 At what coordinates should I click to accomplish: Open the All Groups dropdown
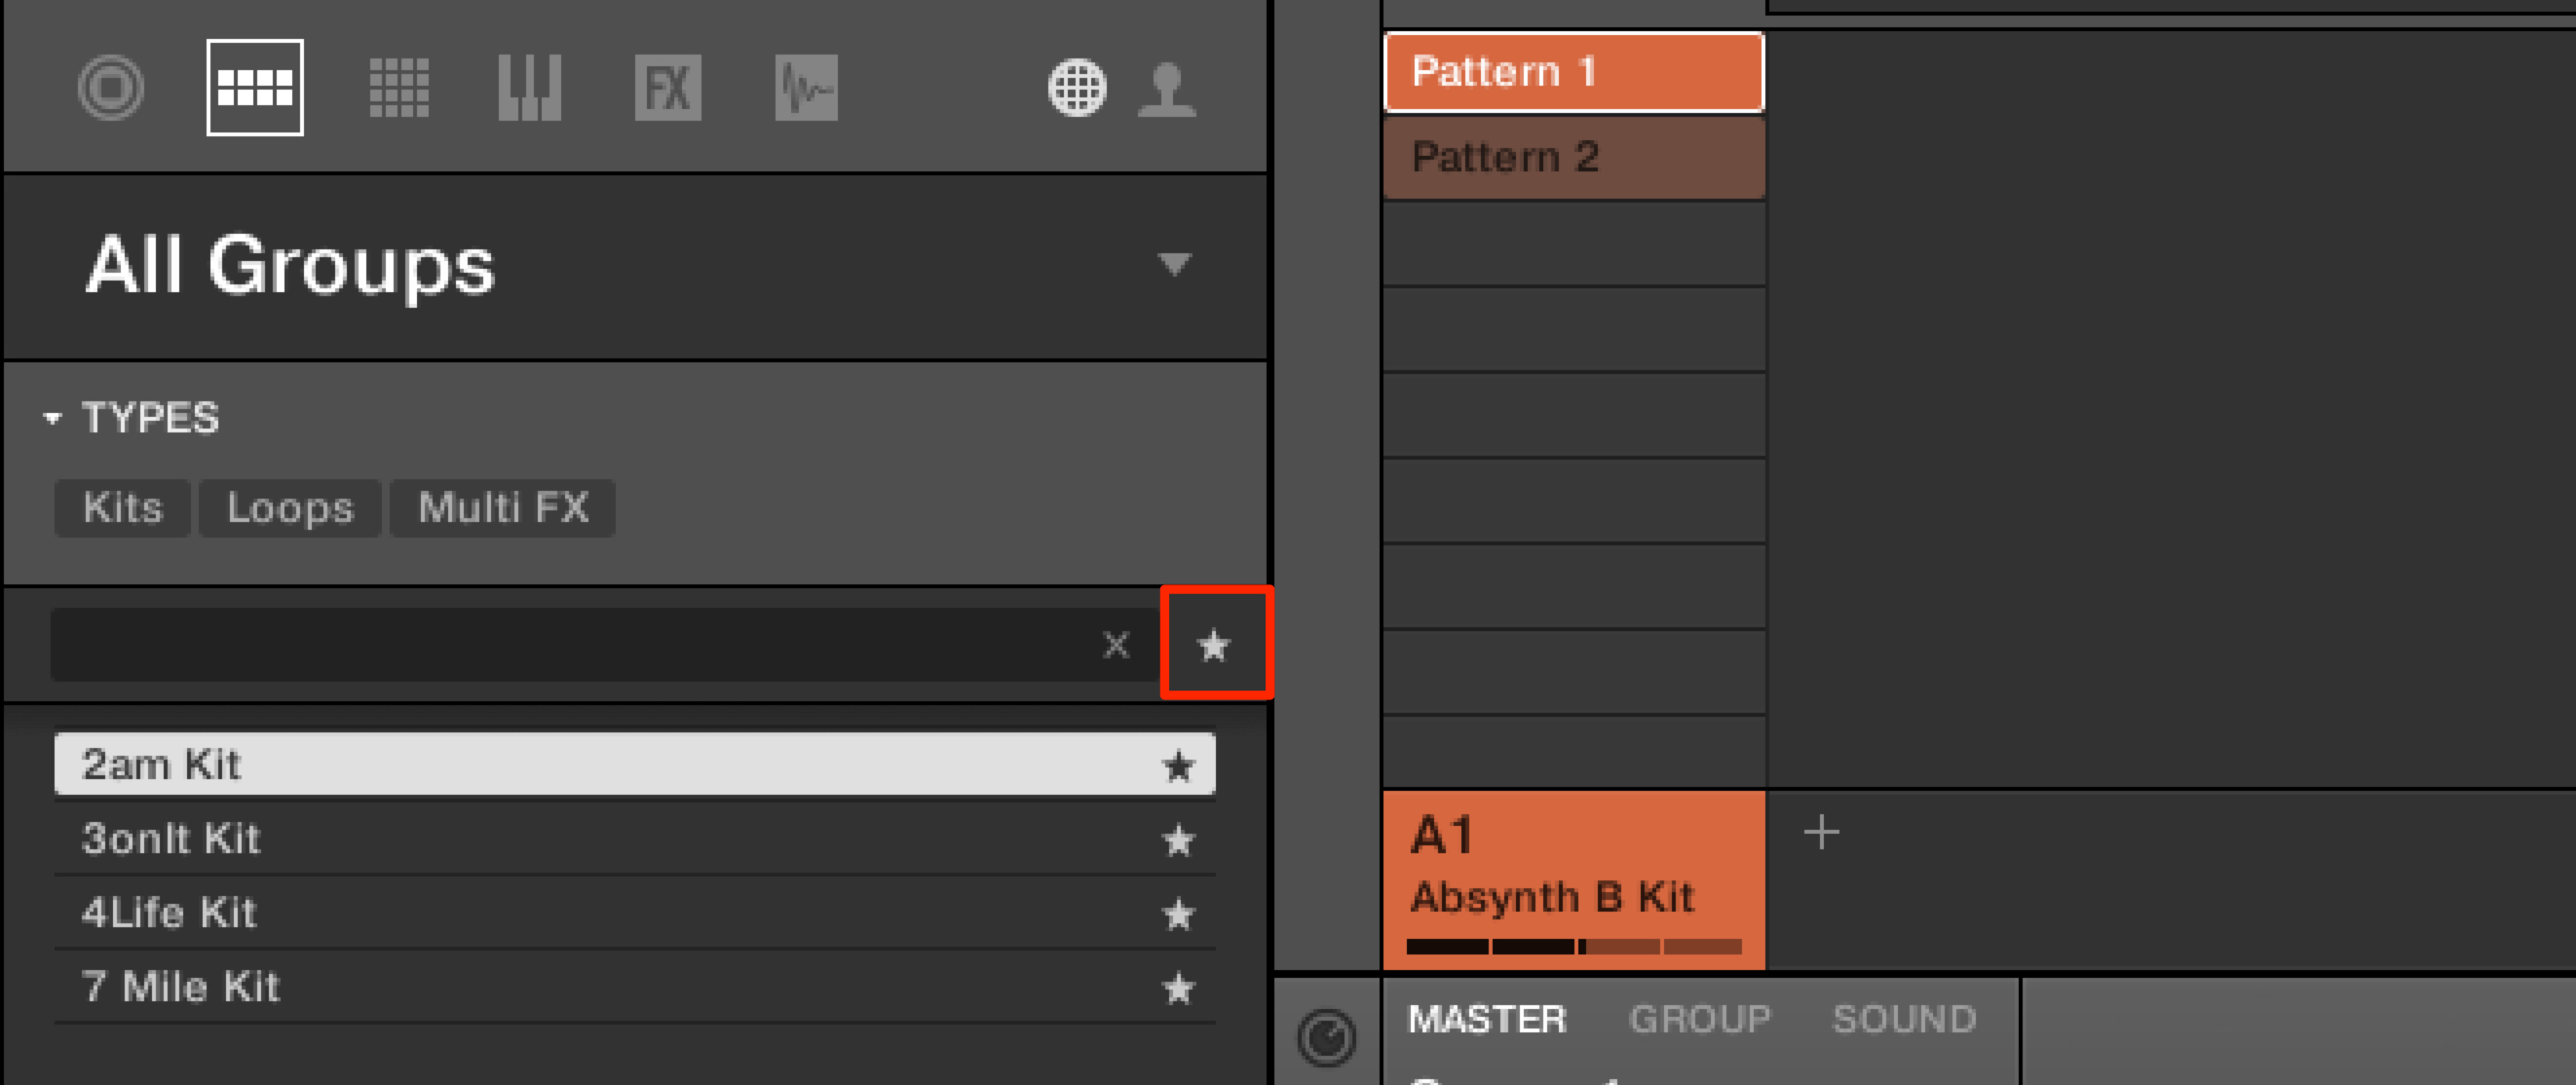point(1174,264)
